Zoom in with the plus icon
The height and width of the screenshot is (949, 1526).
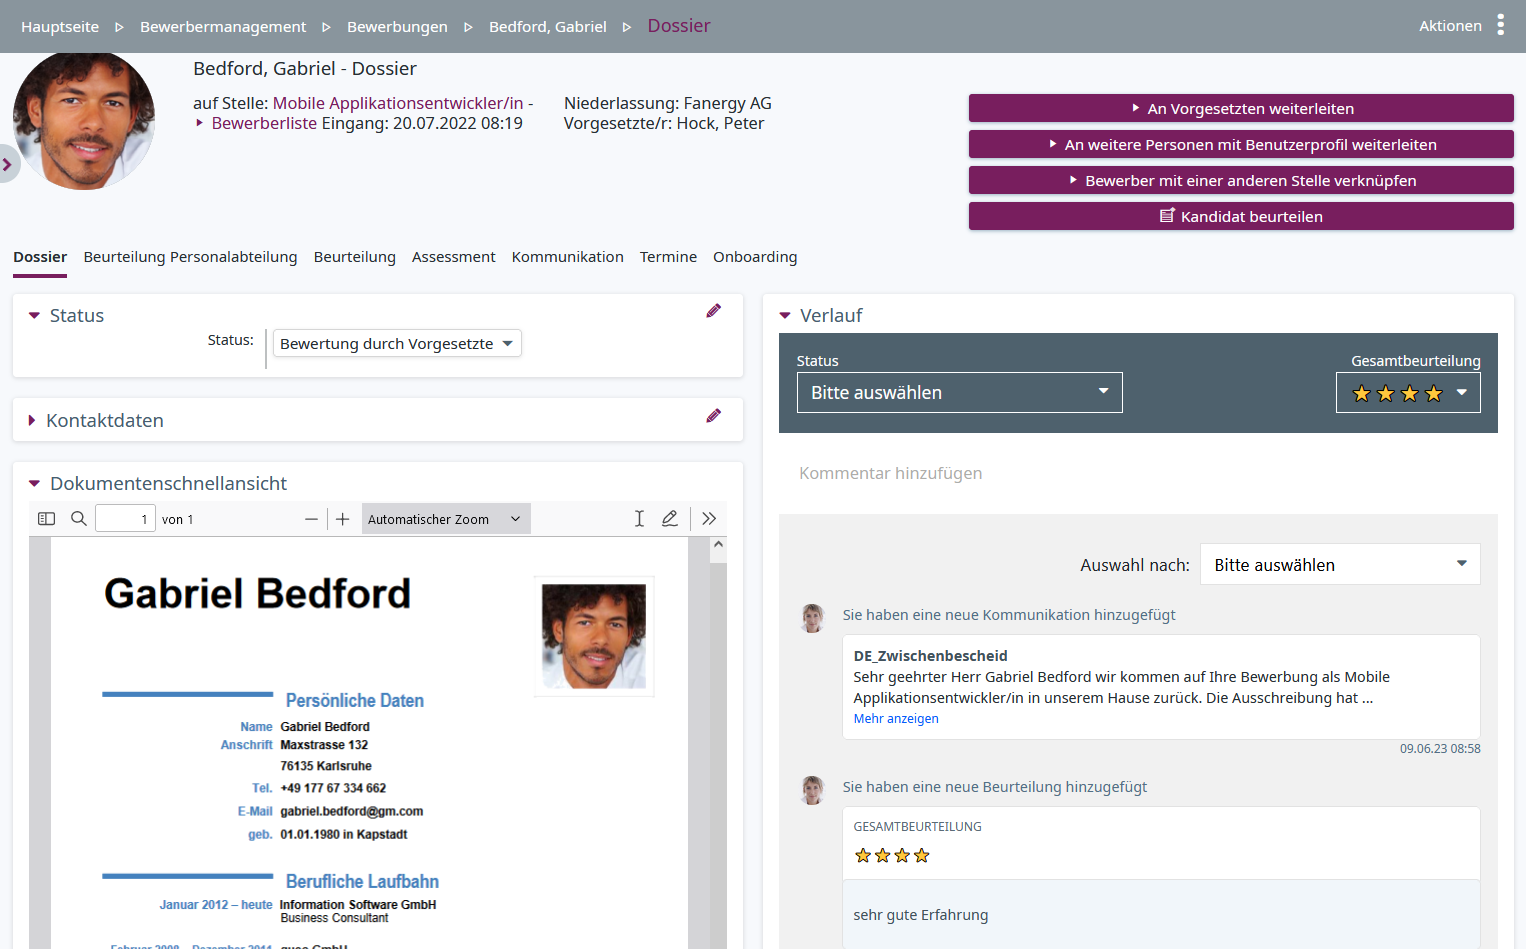click(x=343, y=519)
